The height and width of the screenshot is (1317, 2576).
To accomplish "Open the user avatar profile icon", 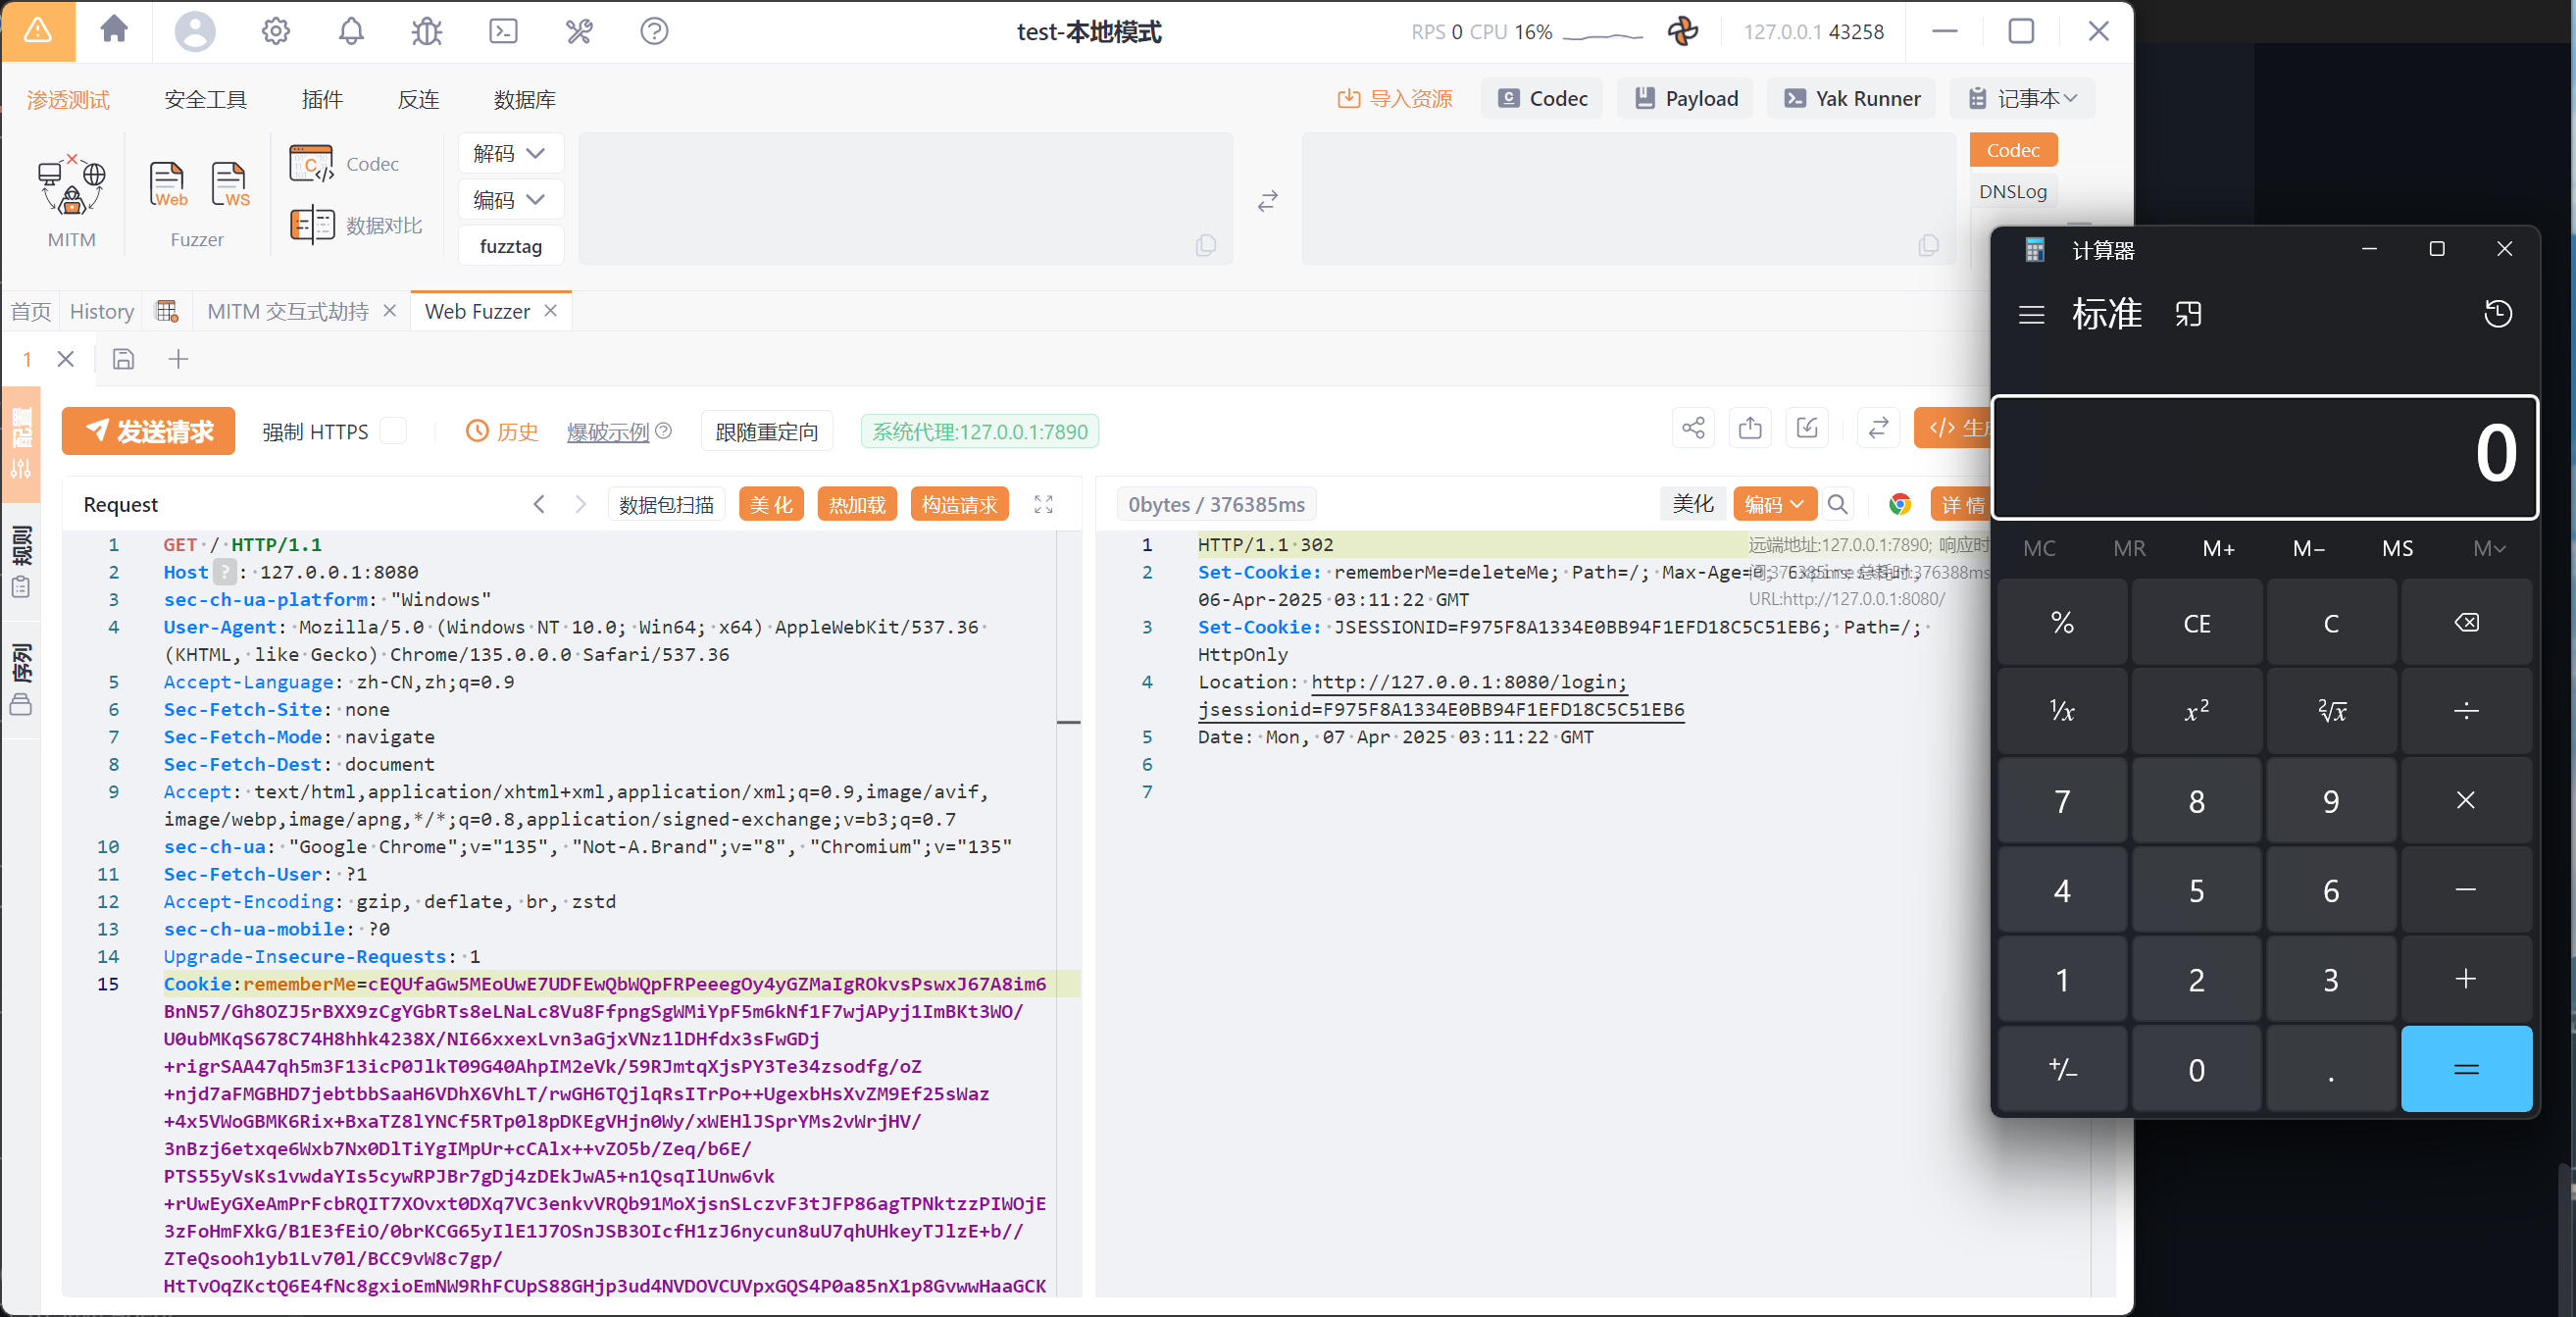I will pos(195,31).
